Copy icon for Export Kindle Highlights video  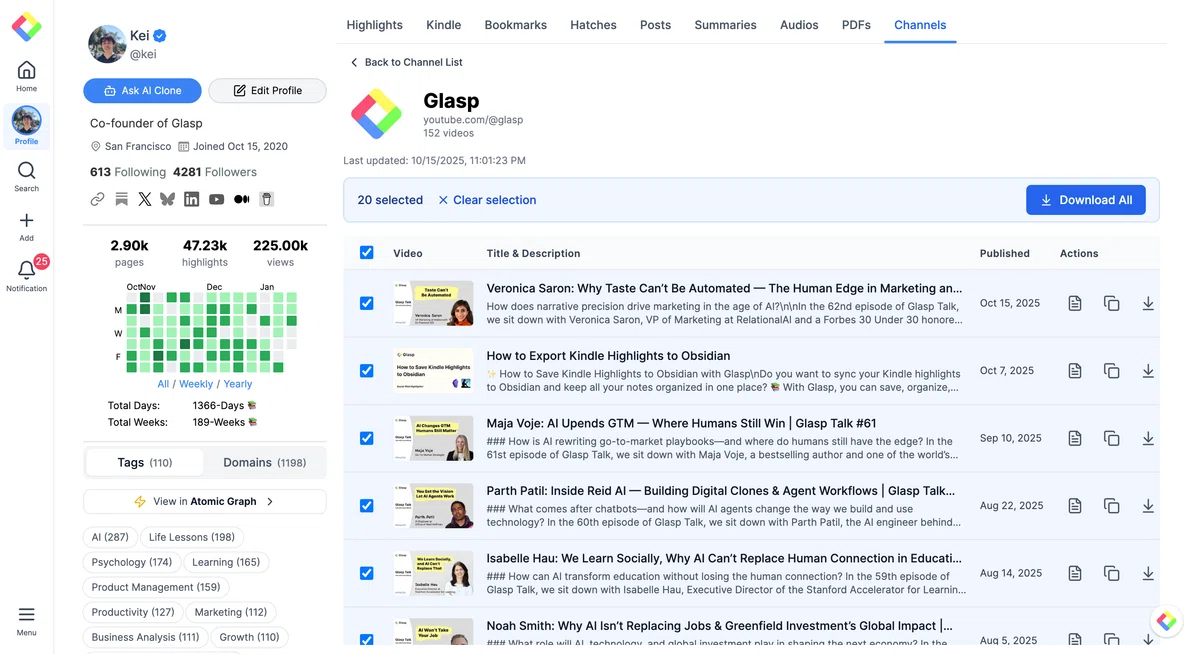click(x=1111, y=371)
